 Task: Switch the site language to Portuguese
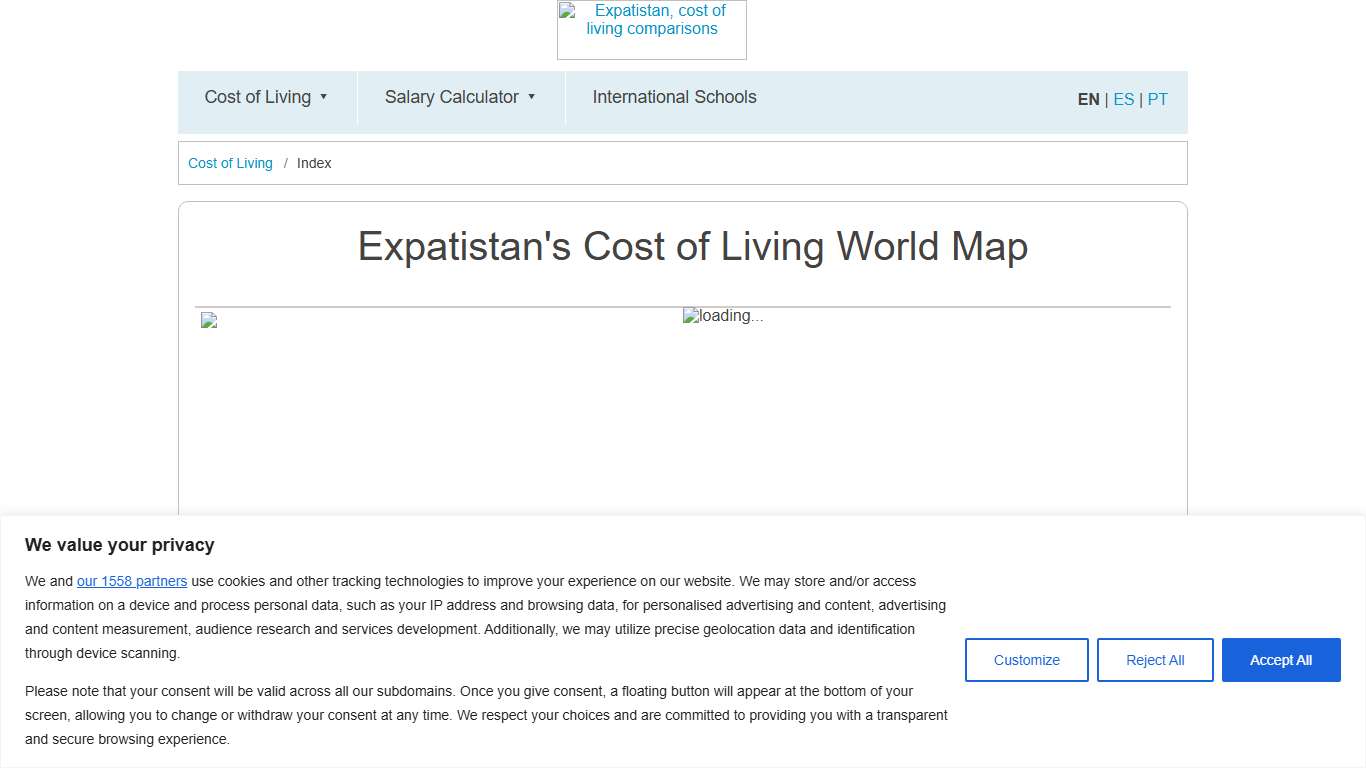pos(1157,99)
